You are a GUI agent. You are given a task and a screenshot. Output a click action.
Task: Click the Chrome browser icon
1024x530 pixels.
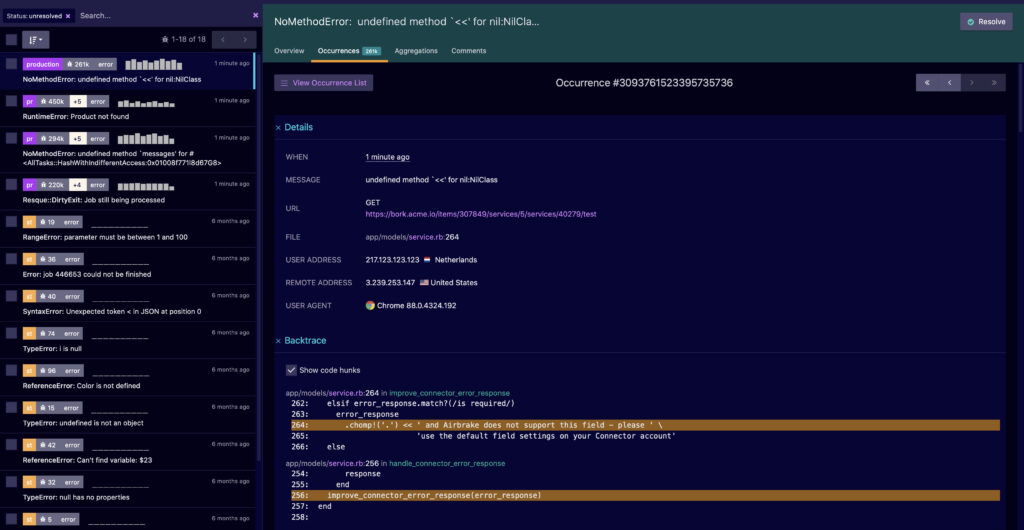point(370,305)
